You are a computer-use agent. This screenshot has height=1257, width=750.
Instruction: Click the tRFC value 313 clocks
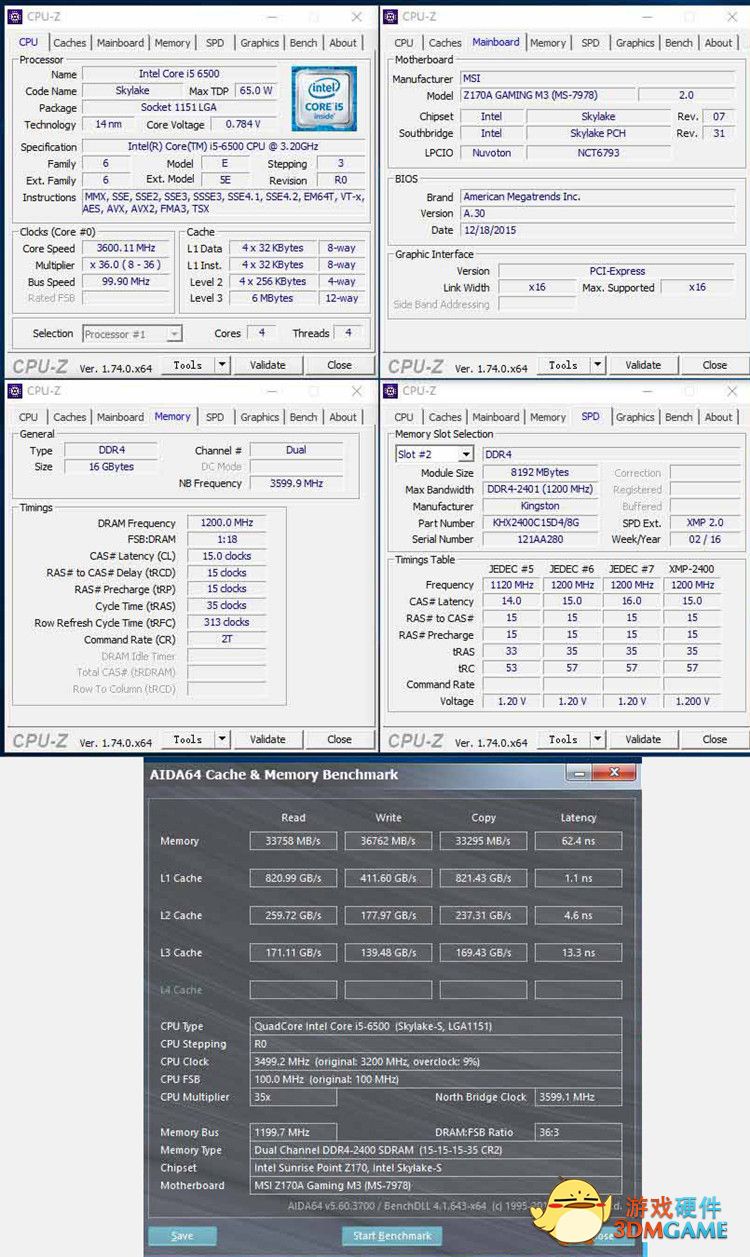(225, 622)
